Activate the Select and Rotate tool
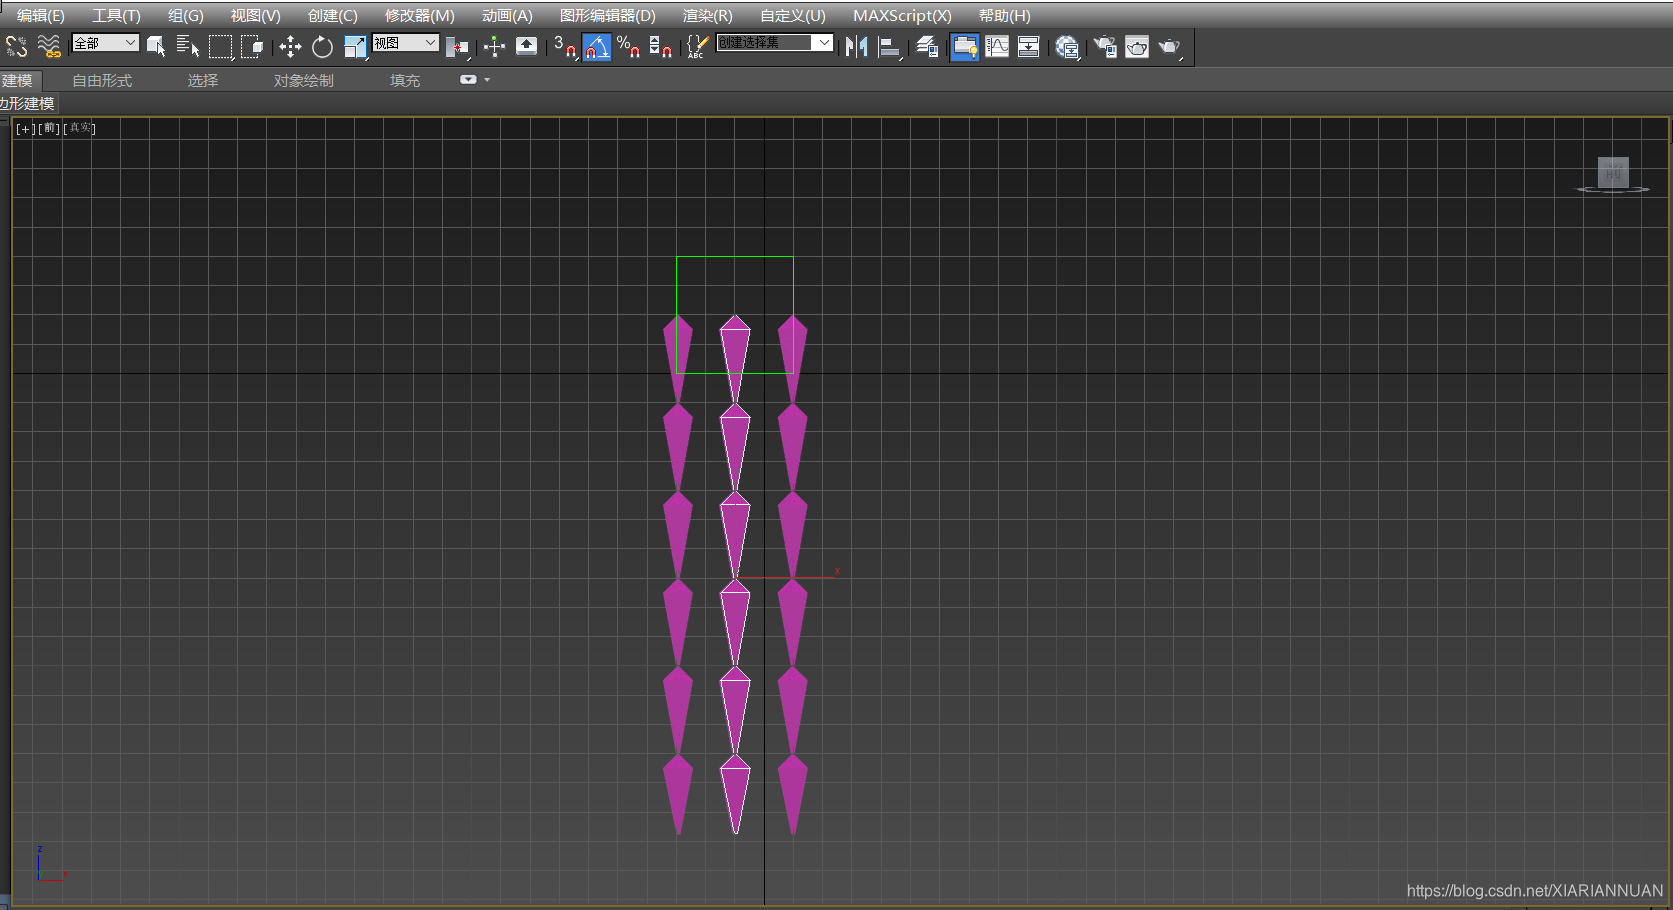 (322, 46)
